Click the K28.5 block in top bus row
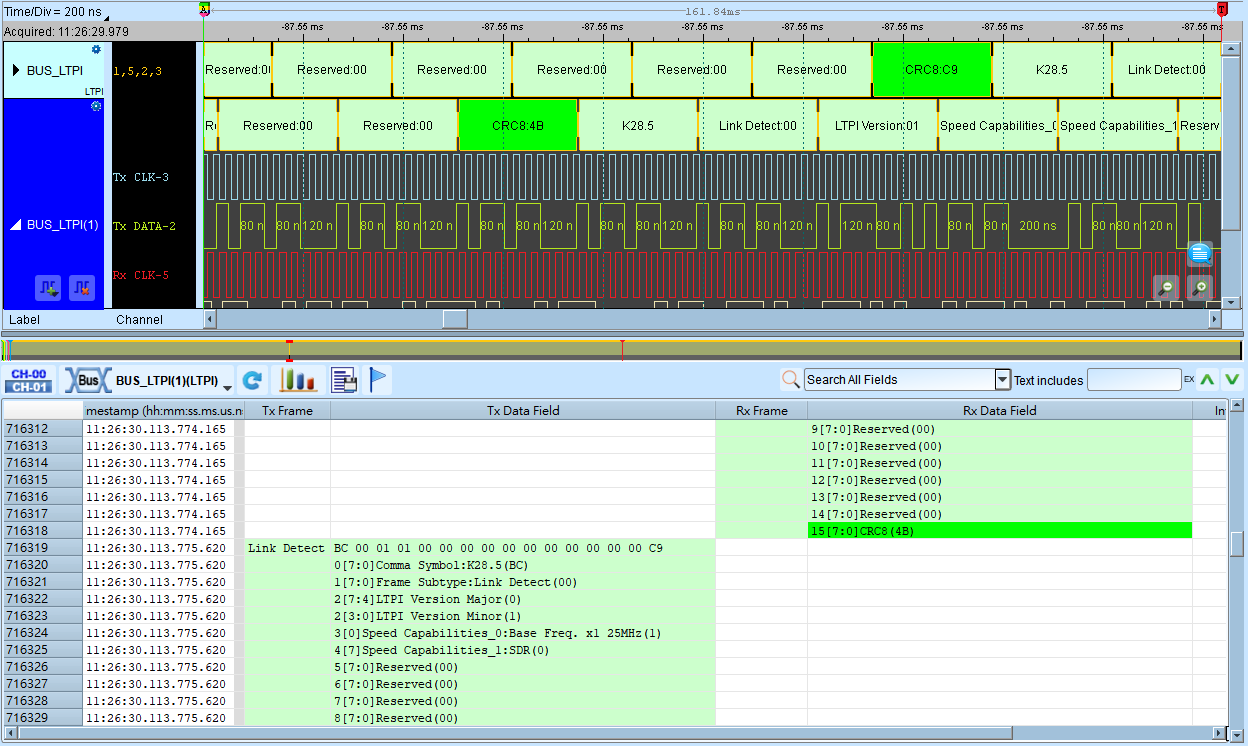The image size is (1248, 746). tap(1051, 69)
